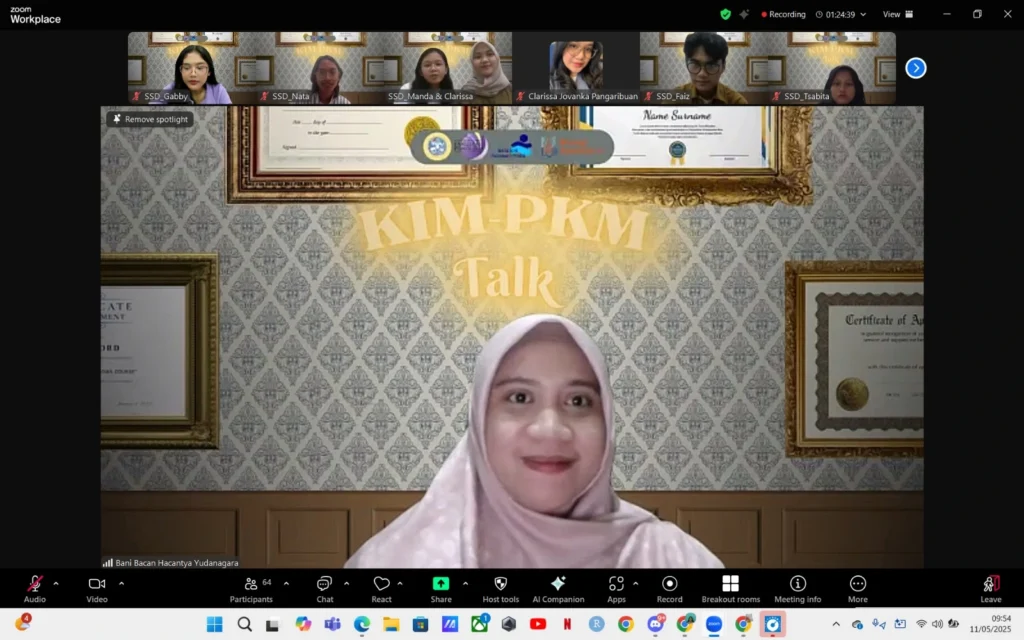Open Windows taskbar Search
The height and width of the screenshot is (640, 1024).
pos(244,624)
